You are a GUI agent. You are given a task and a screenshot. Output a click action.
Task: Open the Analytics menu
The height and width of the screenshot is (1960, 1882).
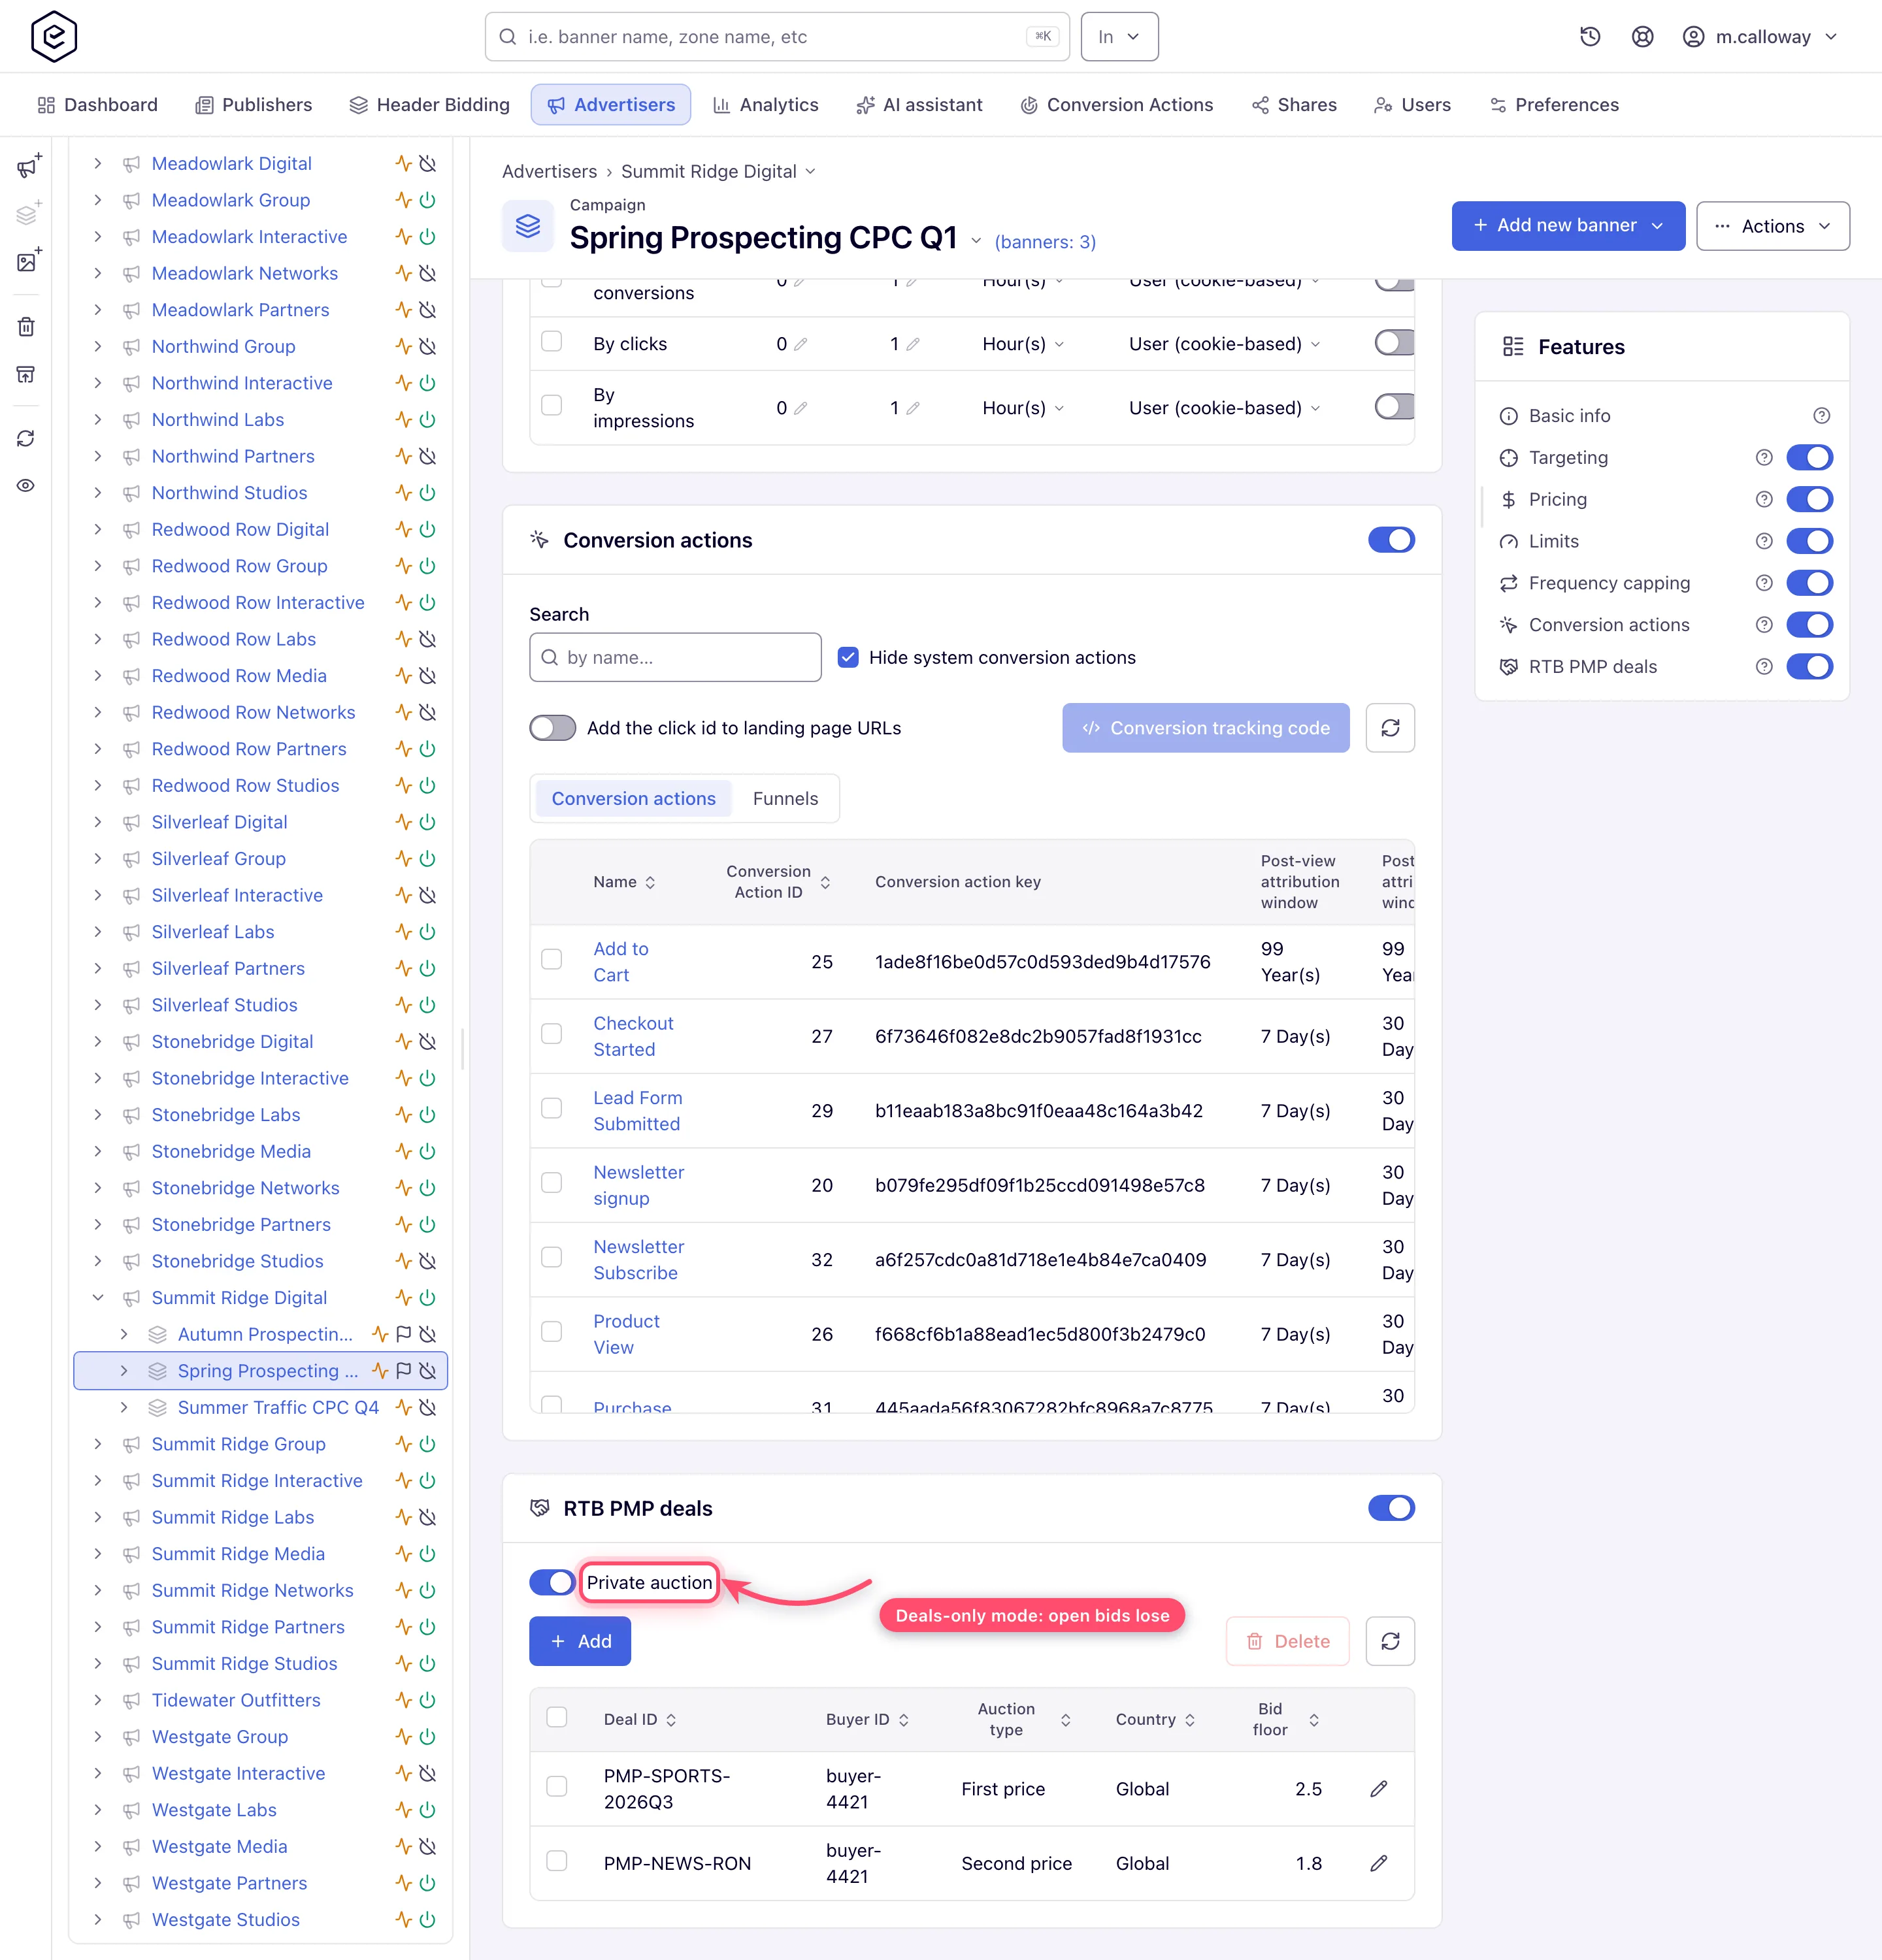tap(766, 105)
